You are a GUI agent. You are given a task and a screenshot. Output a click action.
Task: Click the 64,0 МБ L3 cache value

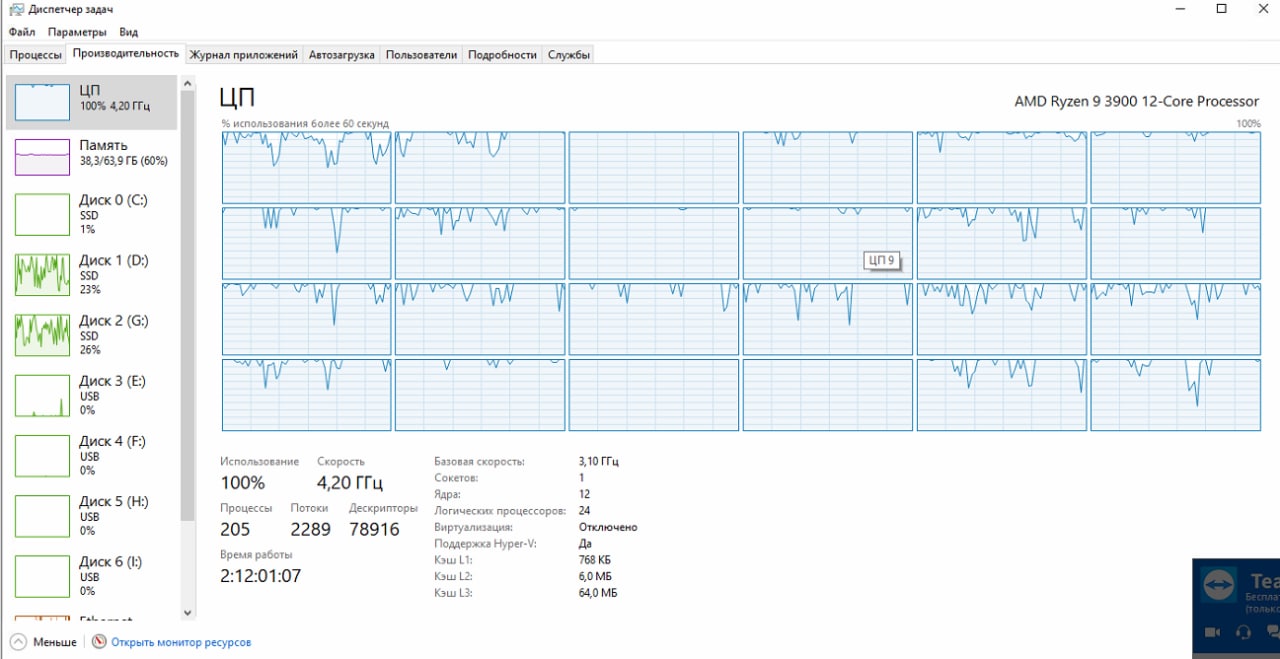pos(598,593)
